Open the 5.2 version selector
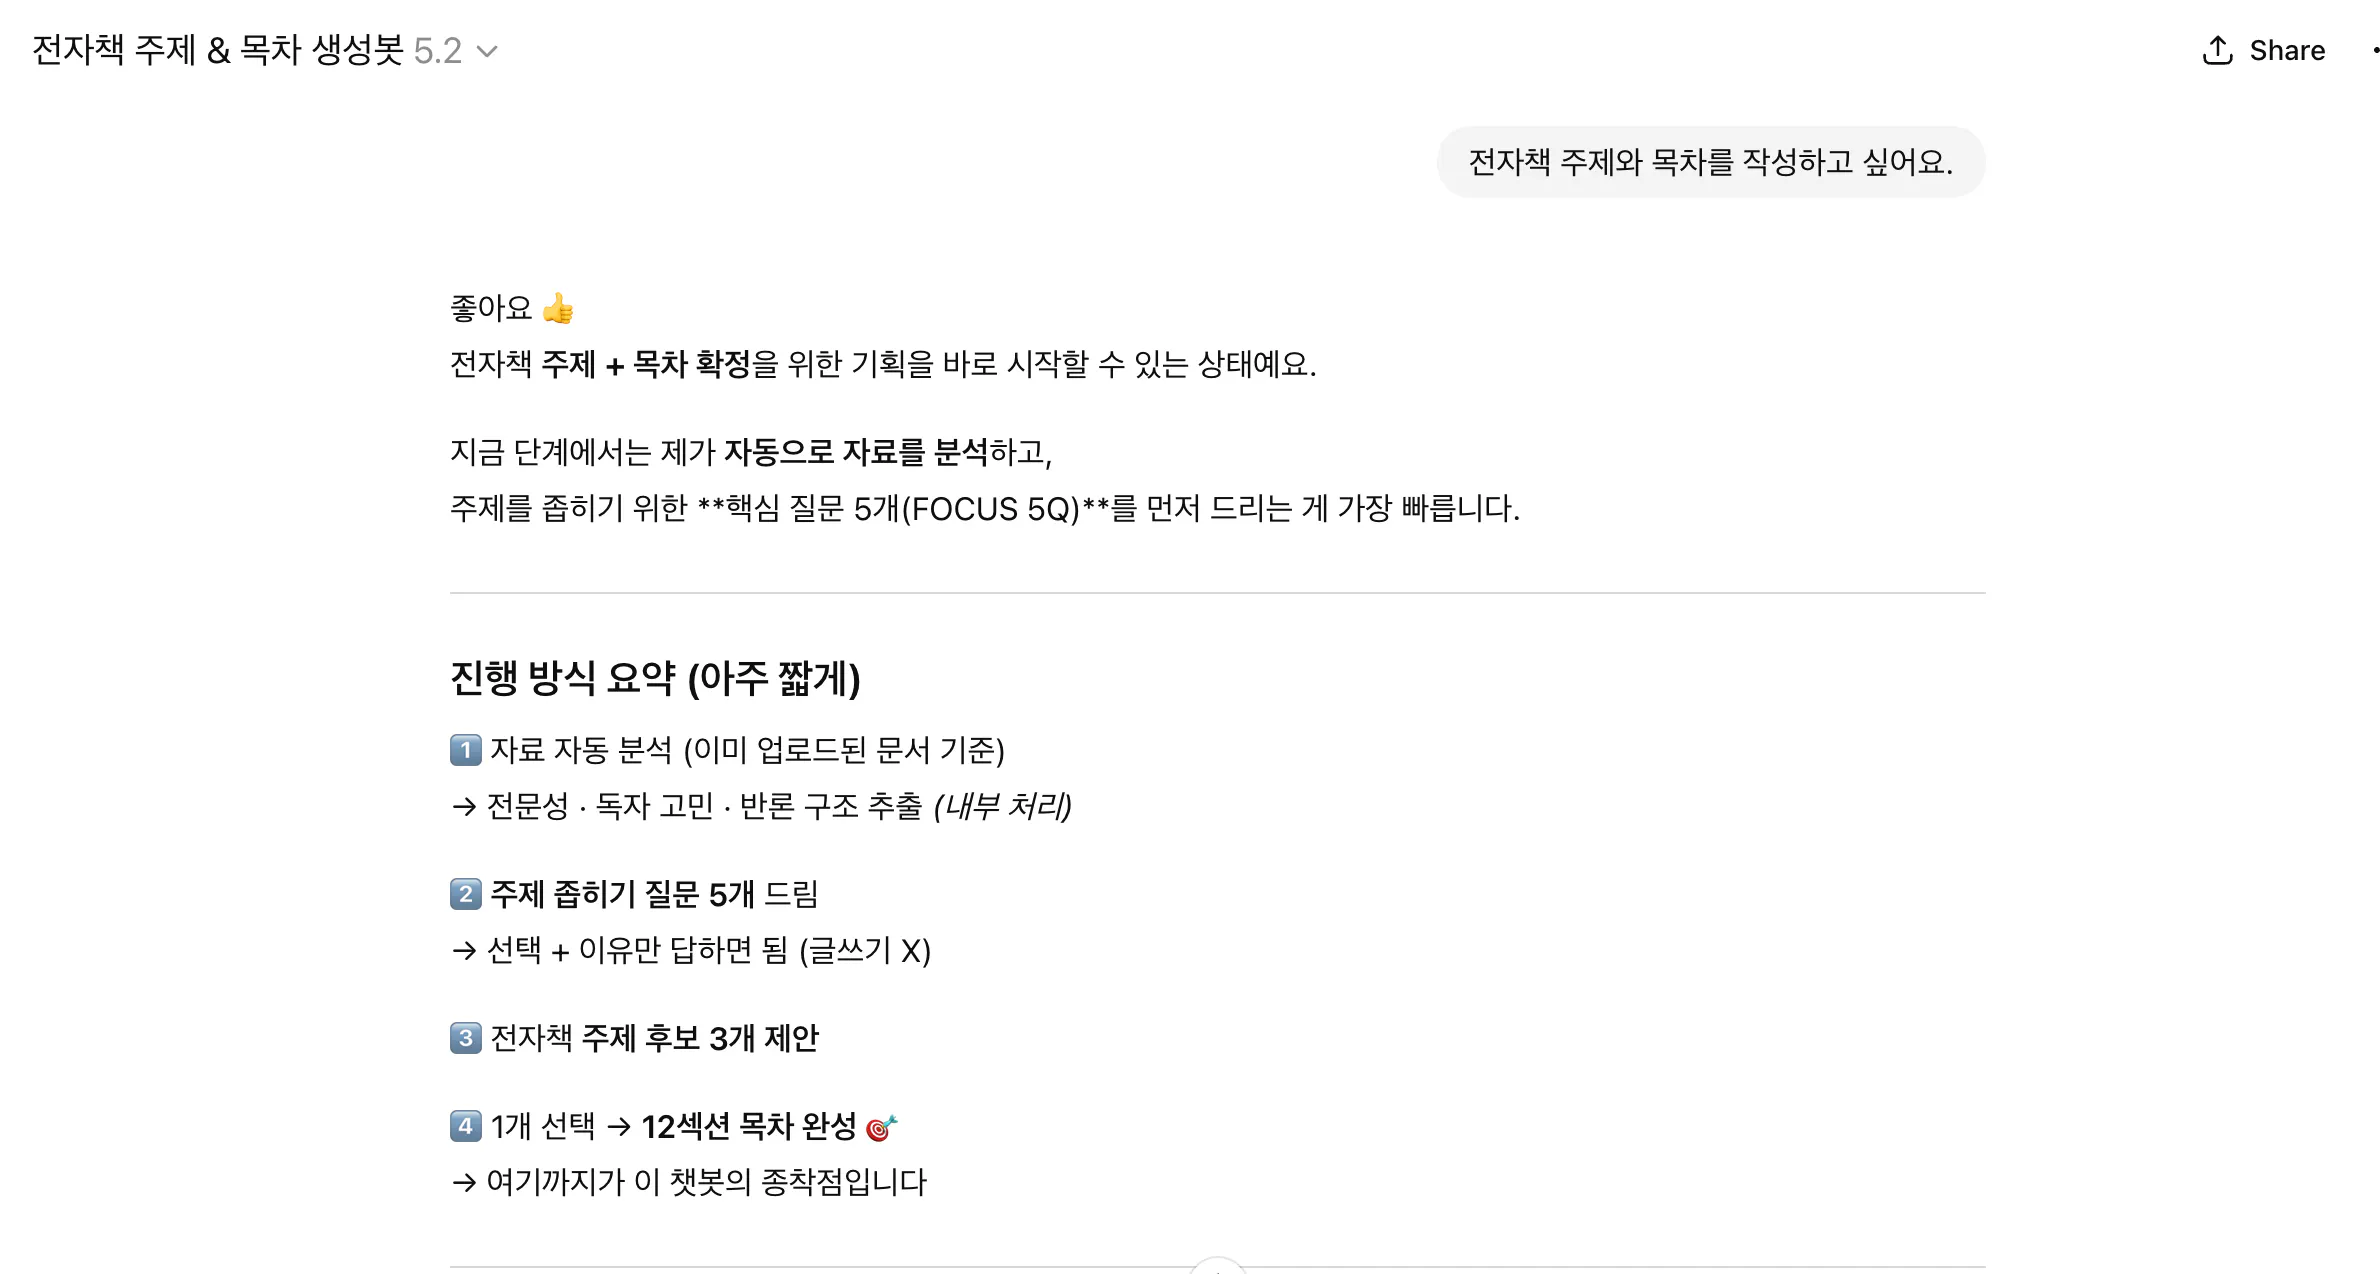2380x1274 pixels. pyautogui.click(x=438, y=51)
